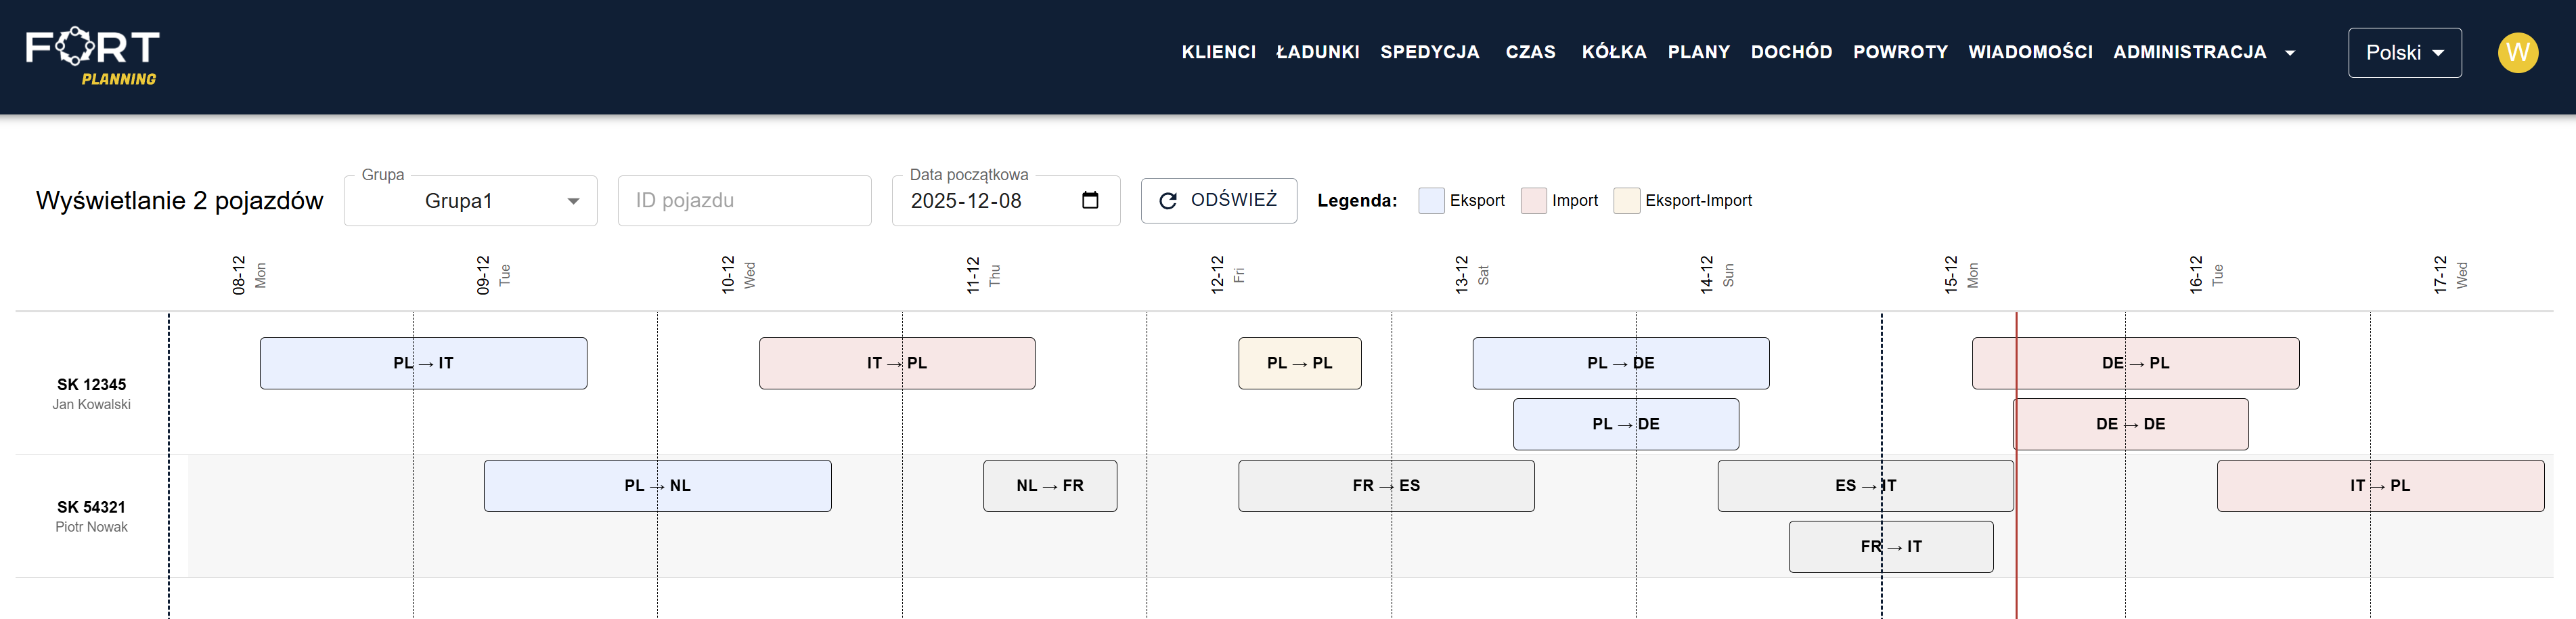
Task: Click the refresh ODŚWIEŻ button
Action: [1218, 201]
